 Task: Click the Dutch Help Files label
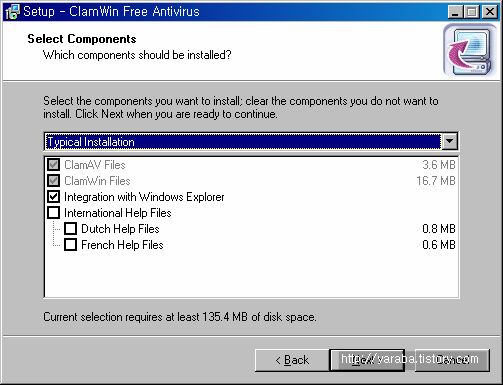point(120,229)
